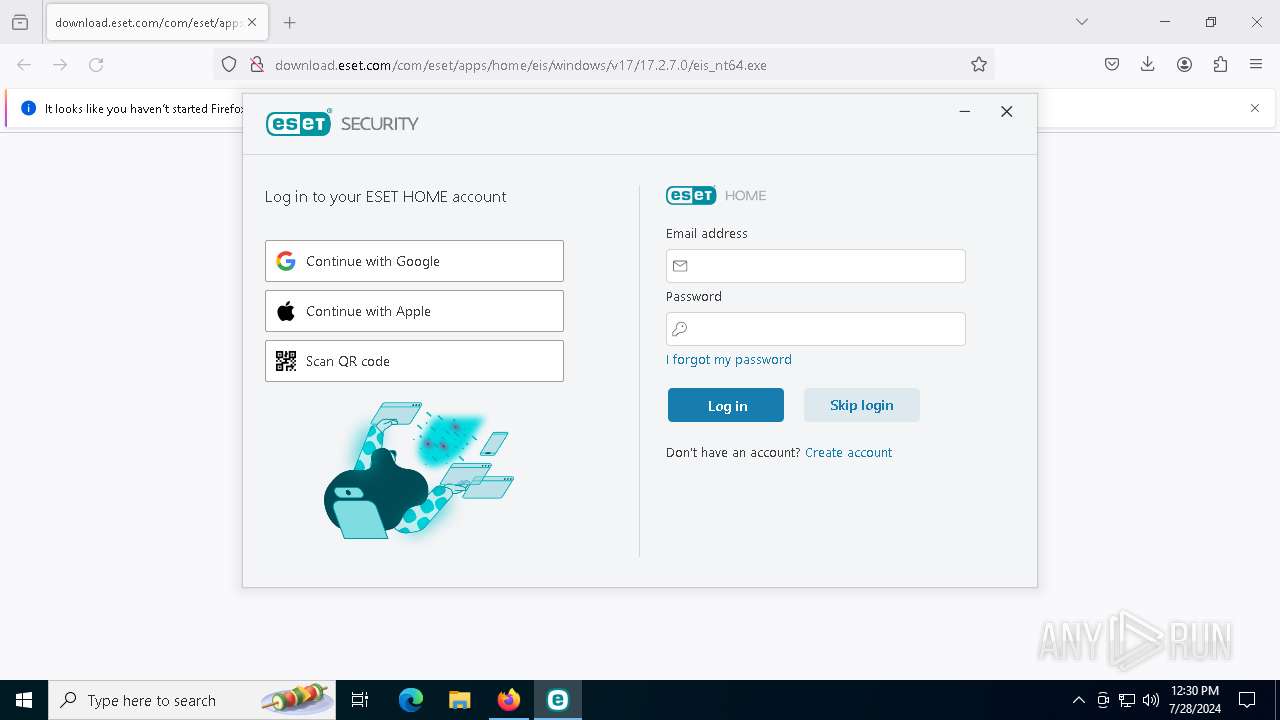The height and width of the screenshot is (720, 1280).
Task: Open Firefox downloads panel
Action: coord(1148,64)
